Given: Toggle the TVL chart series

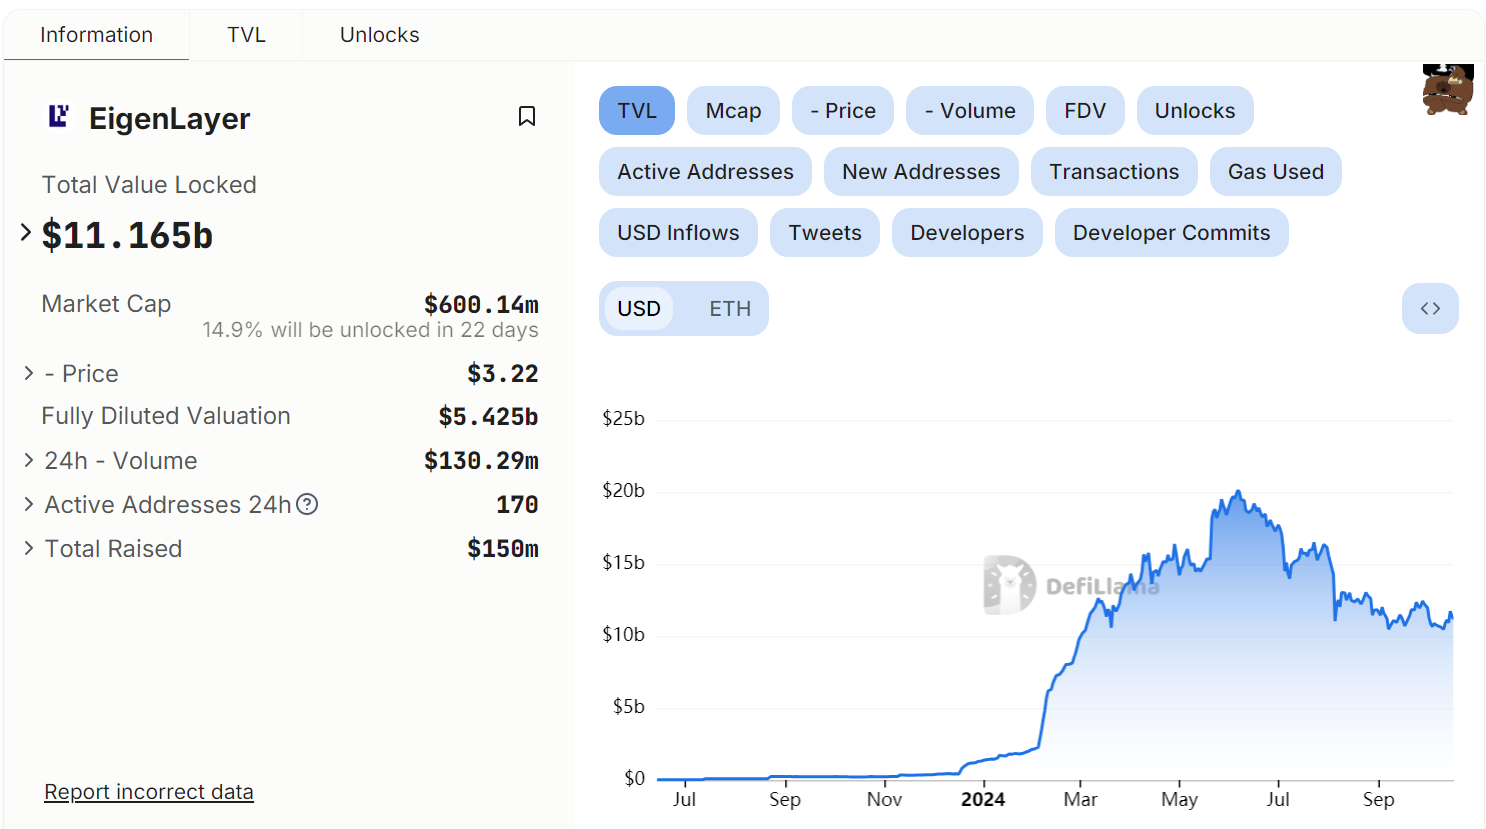Looking at the screenshot, I should 637,110.
